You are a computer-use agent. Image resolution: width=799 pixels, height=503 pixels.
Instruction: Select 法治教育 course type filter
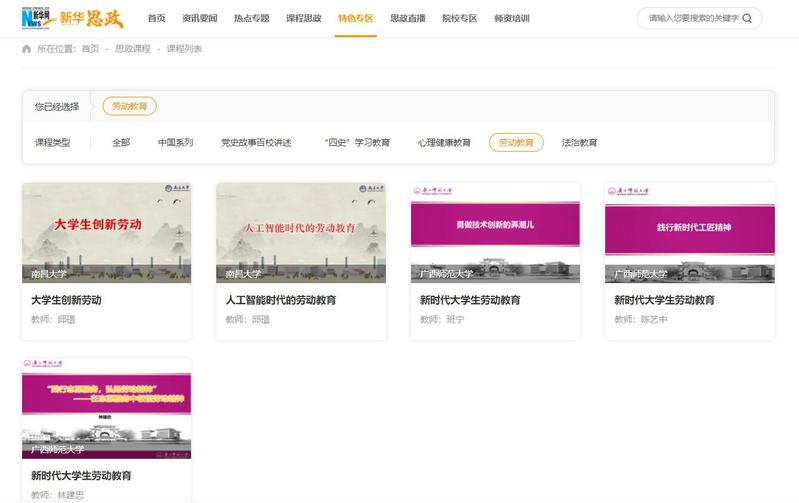pos(579,142)
